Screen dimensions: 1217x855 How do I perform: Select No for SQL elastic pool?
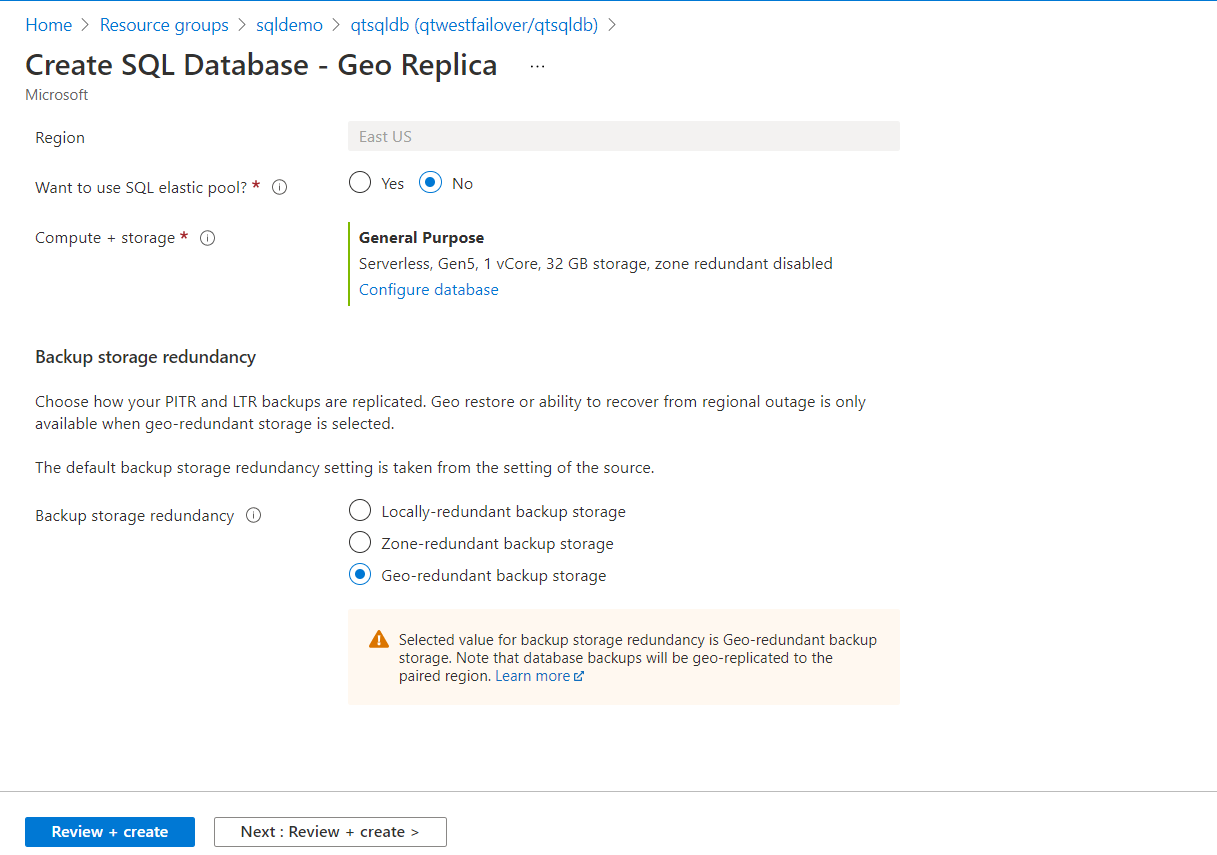430,183
